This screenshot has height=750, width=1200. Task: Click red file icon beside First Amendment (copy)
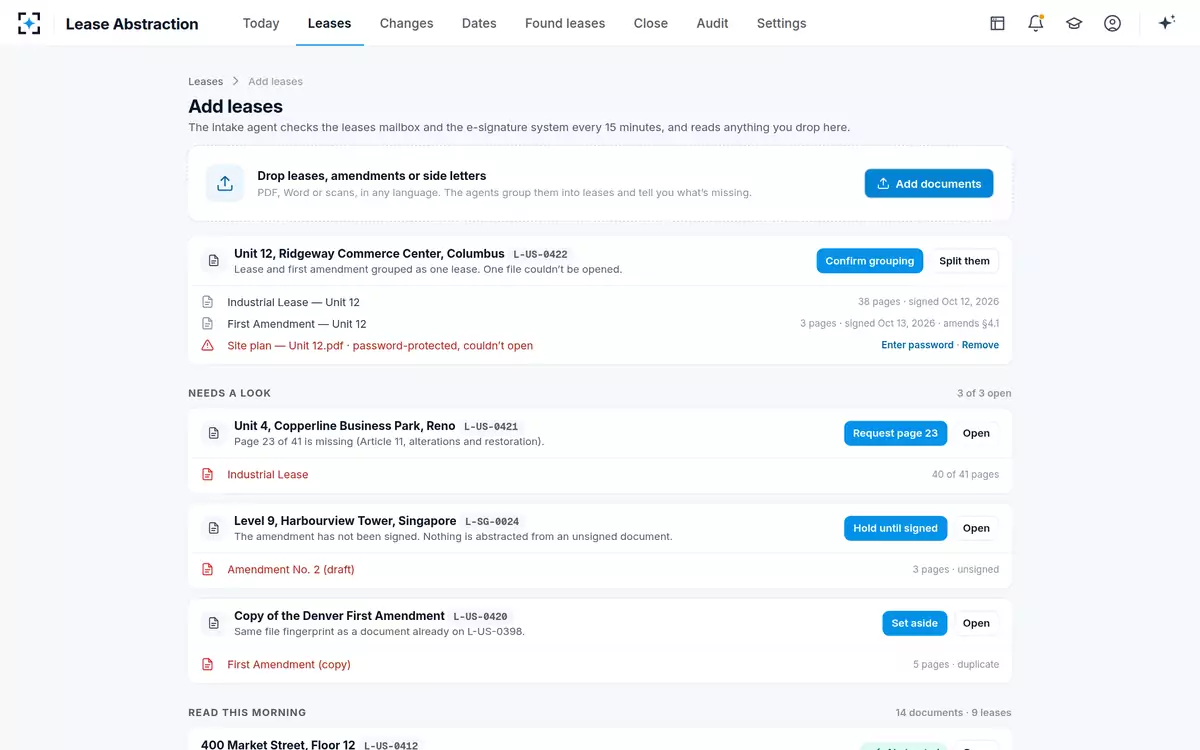(x=207, y=664)
